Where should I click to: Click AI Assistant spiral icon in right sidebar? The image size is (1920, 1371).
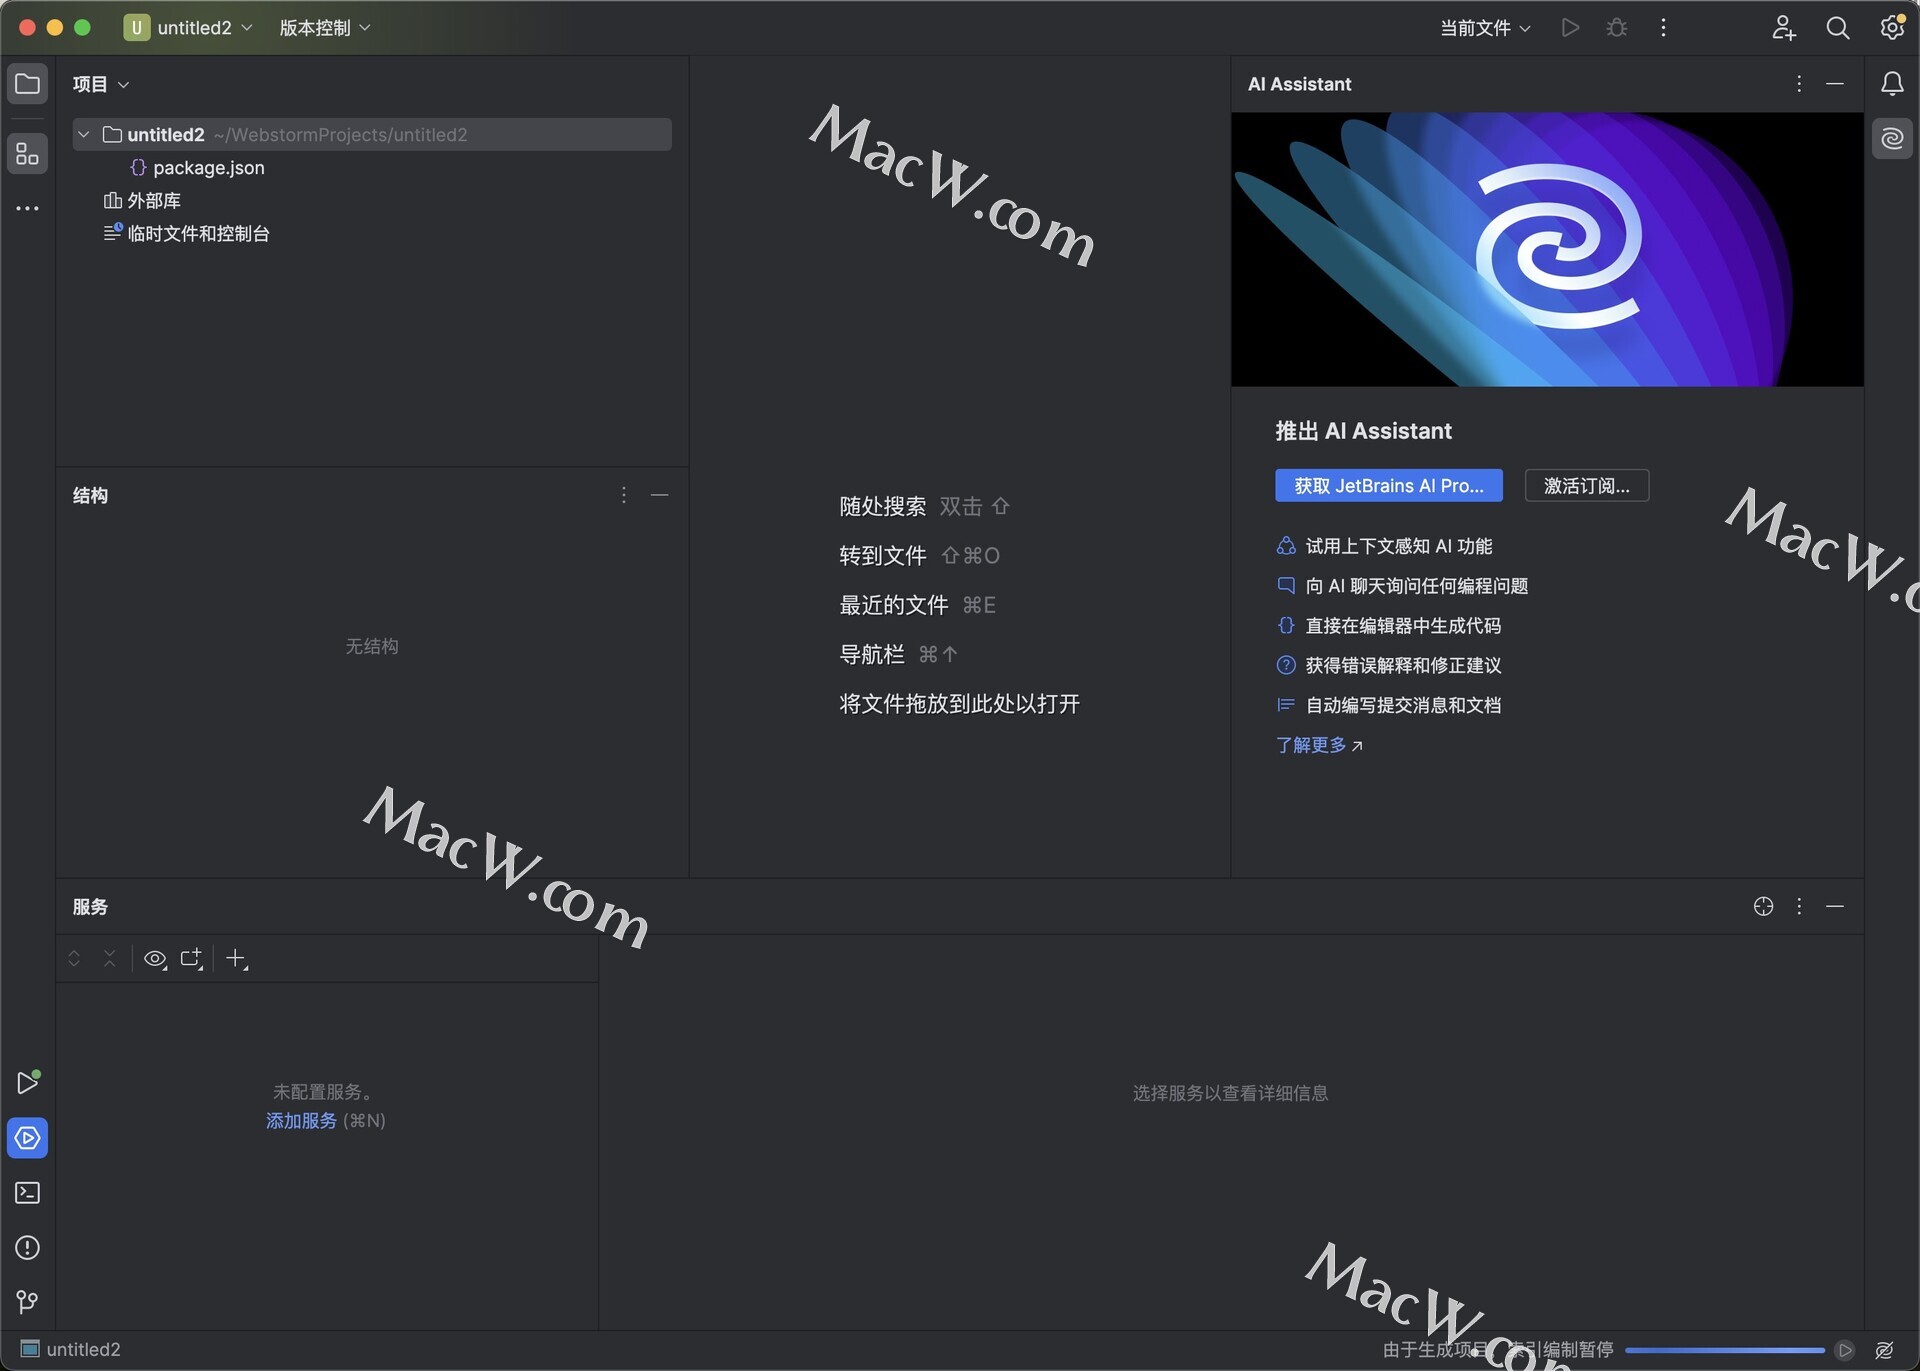[1892, 138]
